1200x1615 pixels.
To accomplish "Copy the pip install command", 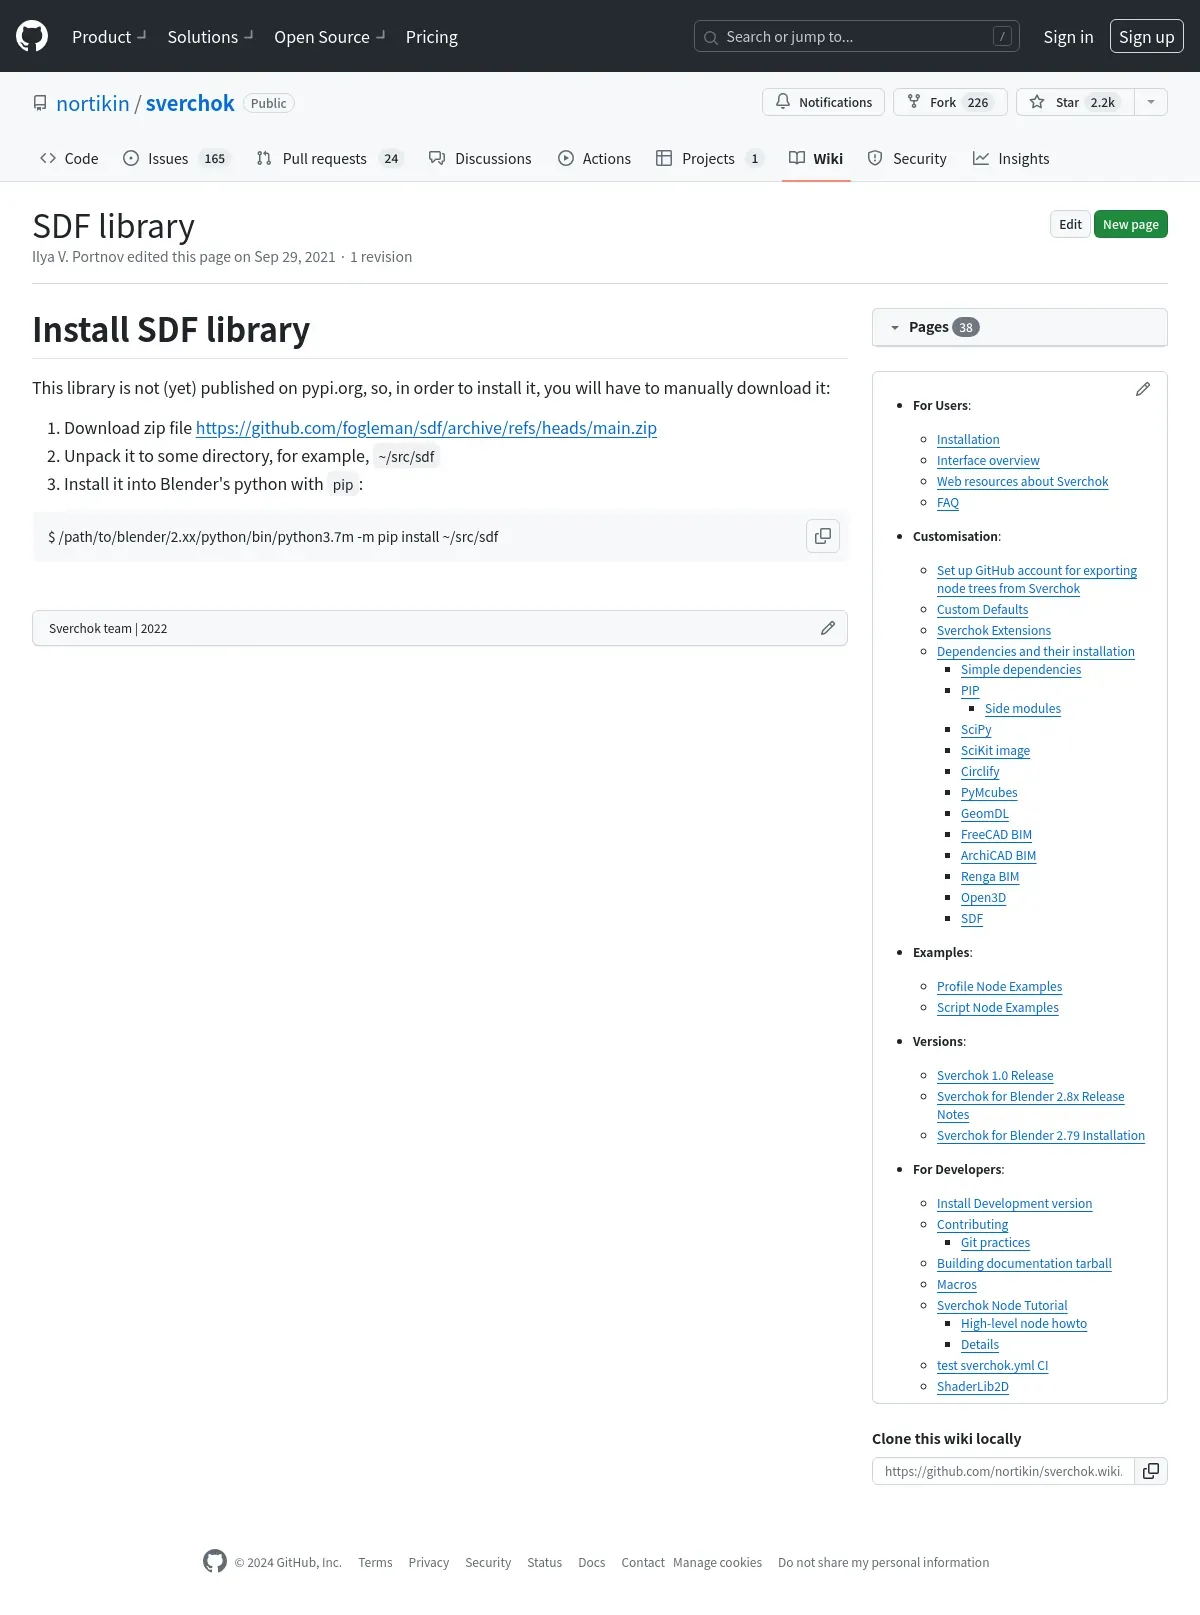I will pyautogui.click(x=822, y=536).
